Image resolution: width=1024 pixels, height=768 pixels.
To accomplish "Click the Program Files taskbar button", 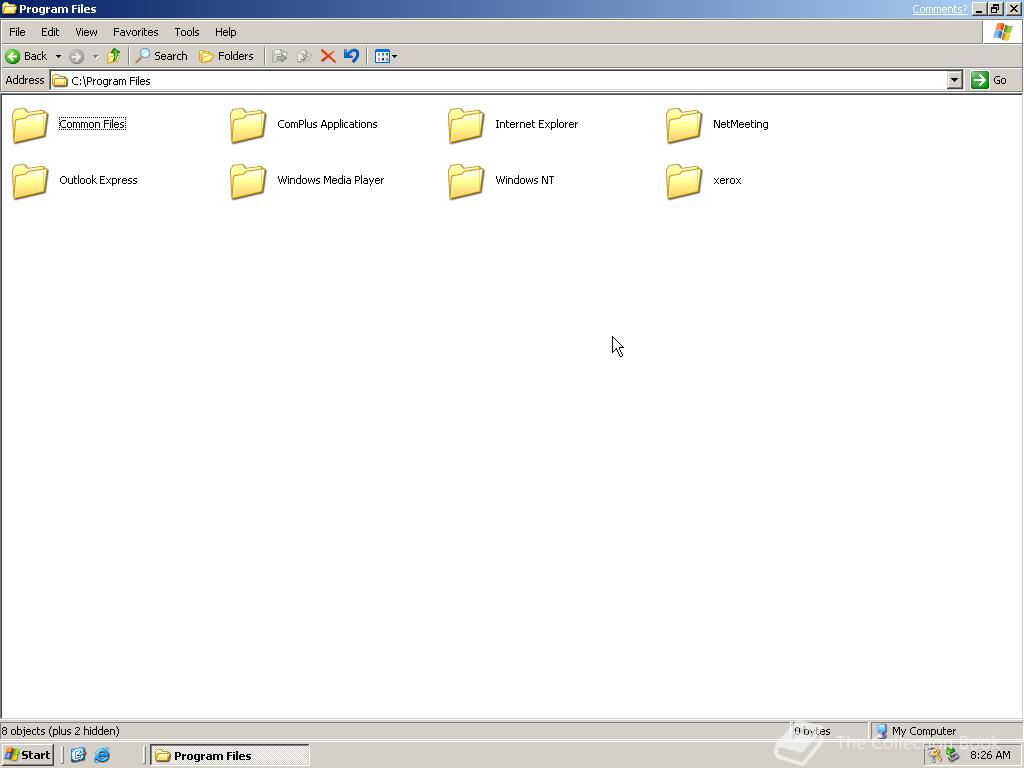I will (x=229, y=756).
